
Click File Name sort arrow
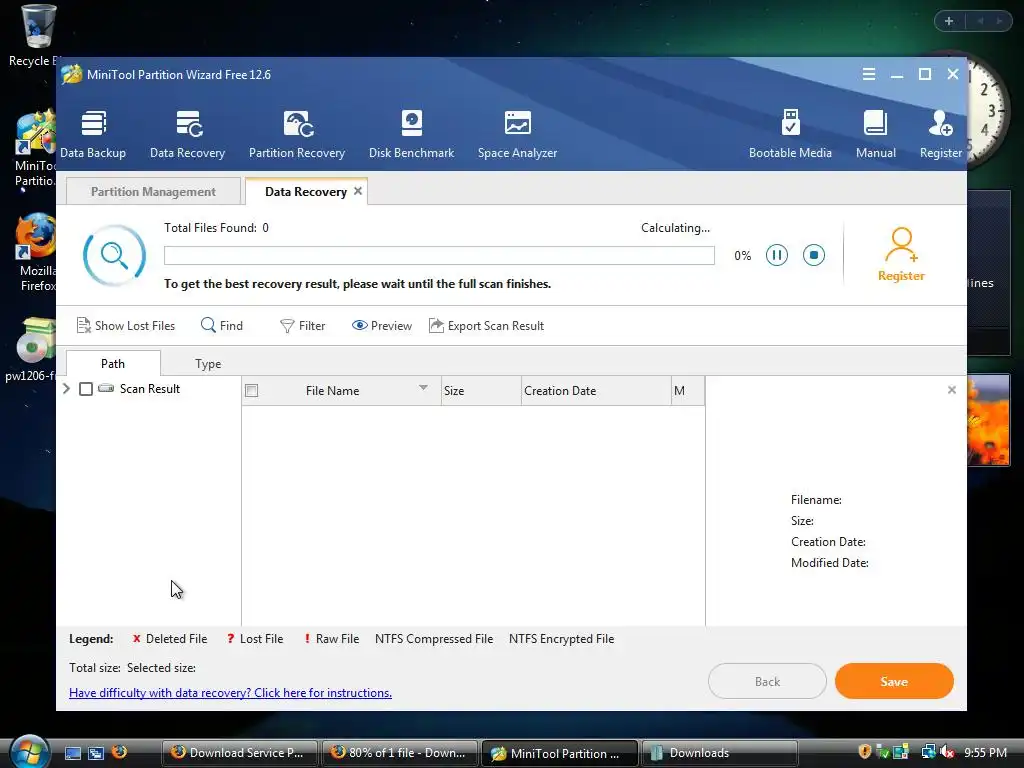(423, 388)
